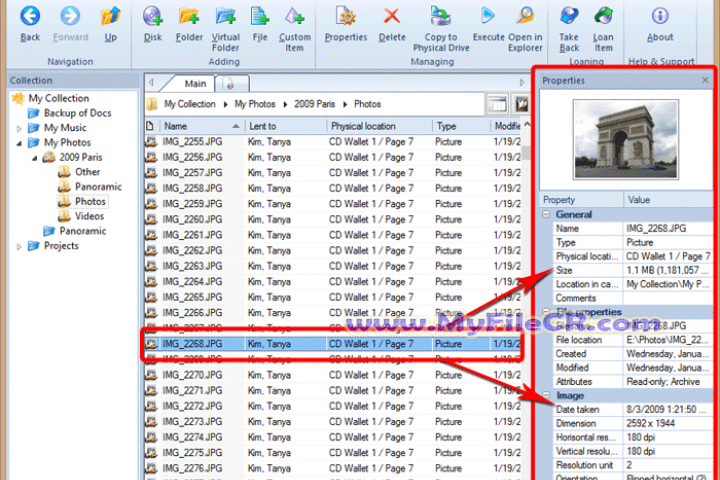This screenshot has width=720, height=480.
Task: Select file IMG_2255.JPG
Action: pos(333,142)
